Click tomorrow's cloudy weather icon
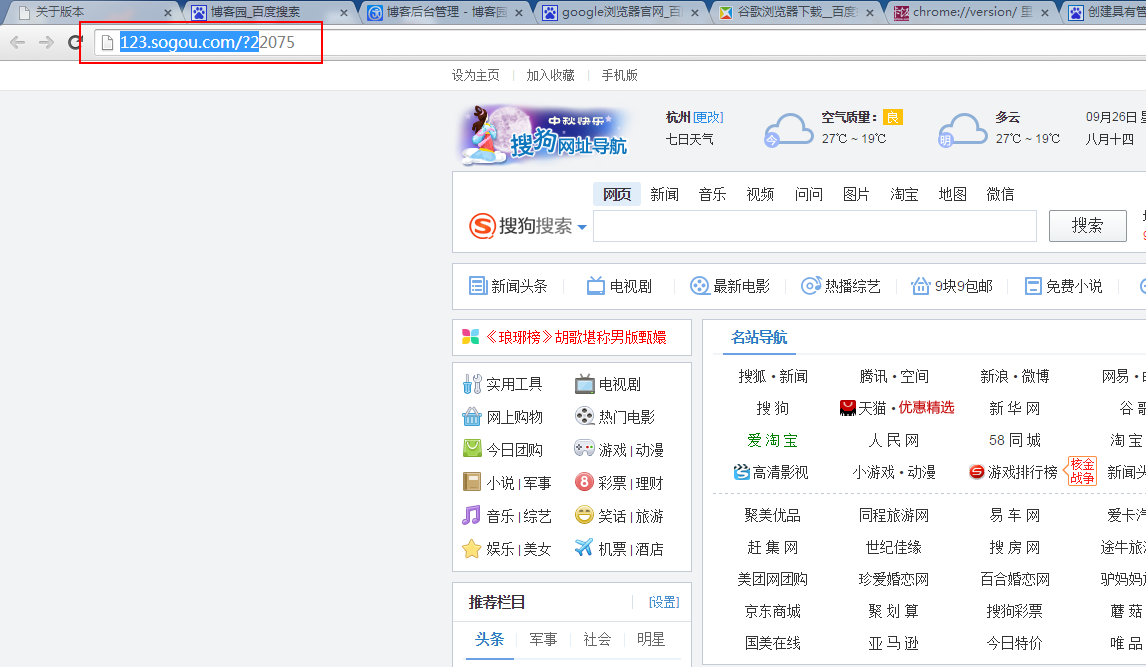 [x=963, y=131]
